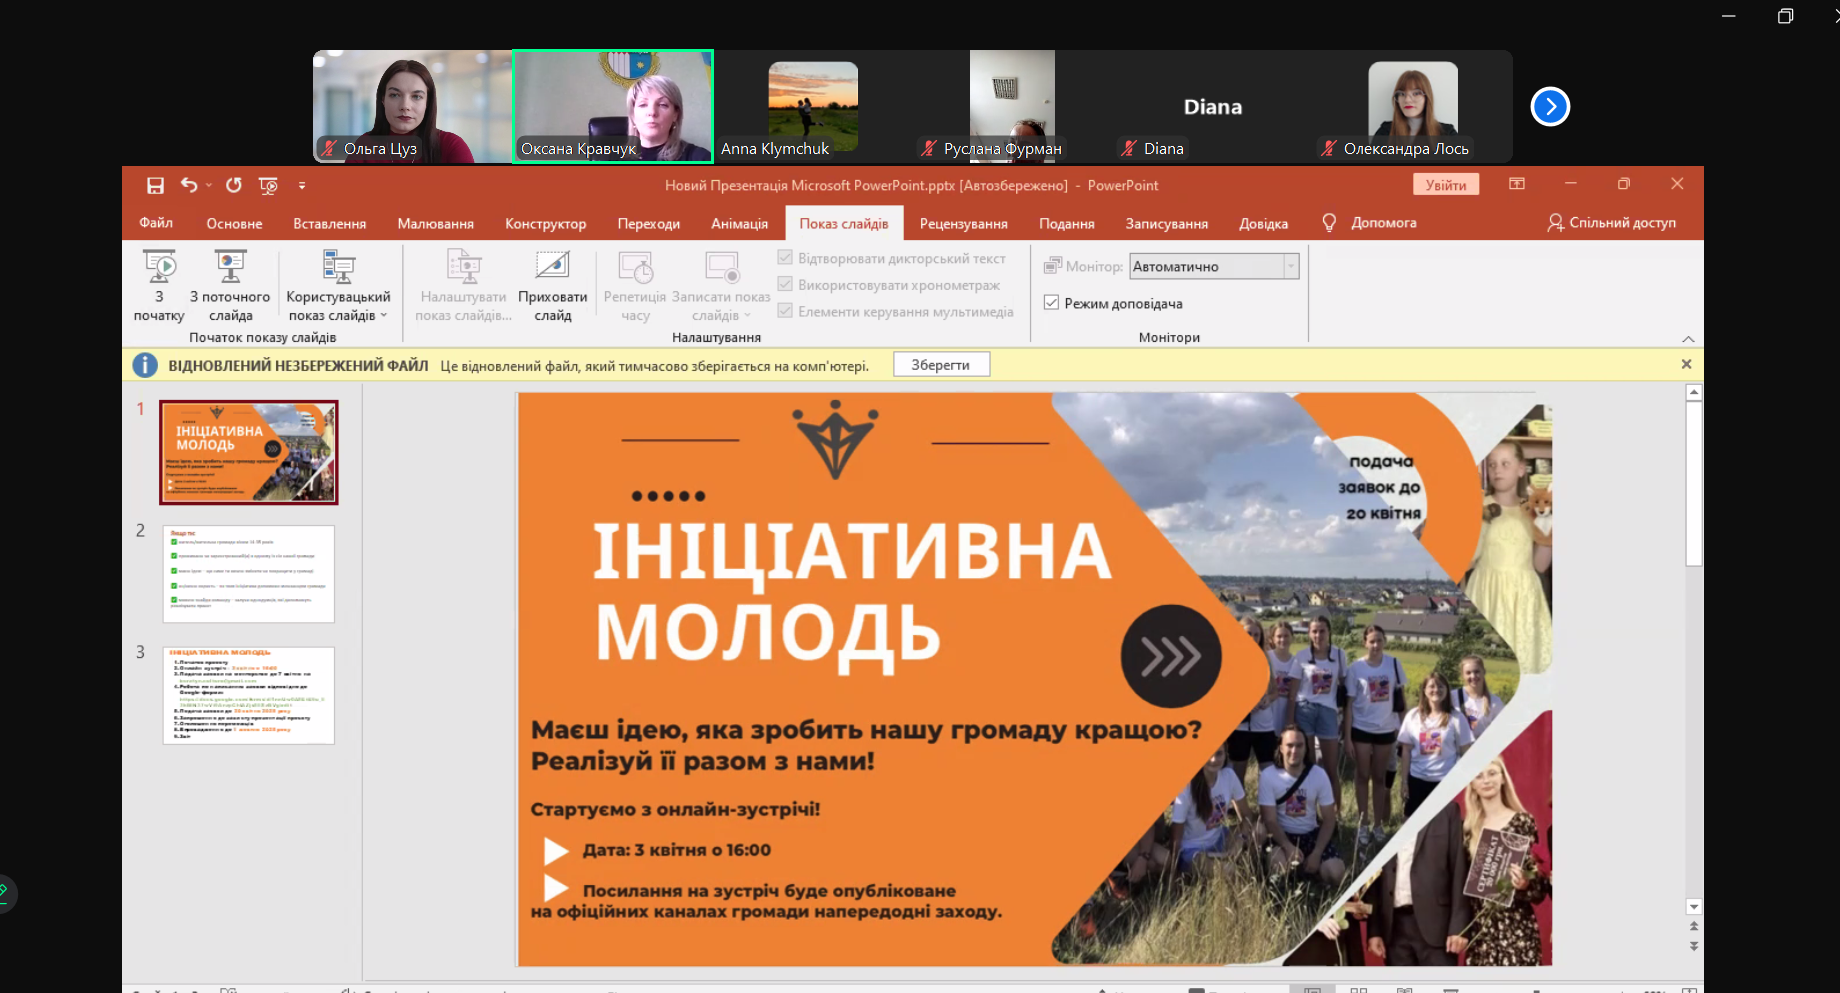
Task: Toggle Відтворювати дикторський текст checkbox
Action: coord(785,258)
